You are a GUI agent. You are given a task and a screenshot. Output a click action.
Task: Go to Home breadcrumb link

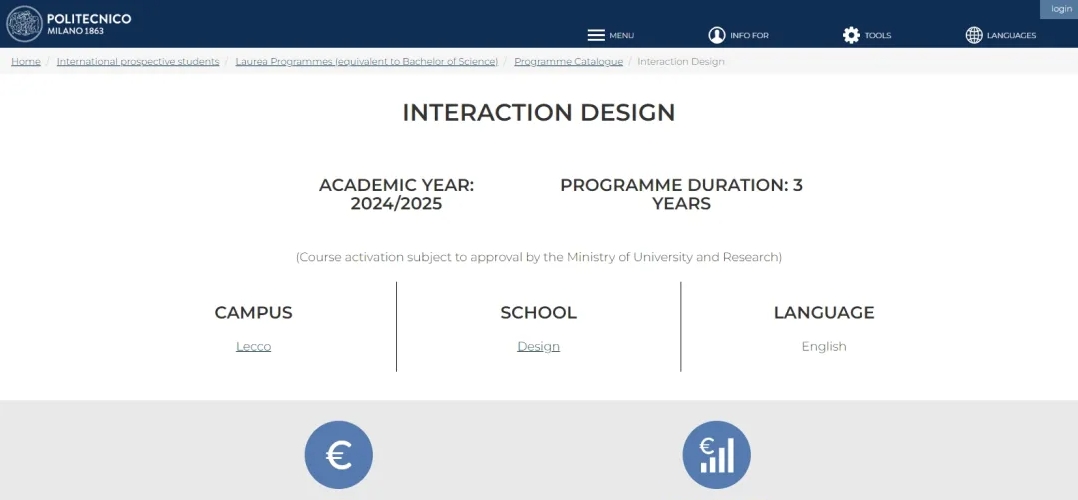[25, 61]
